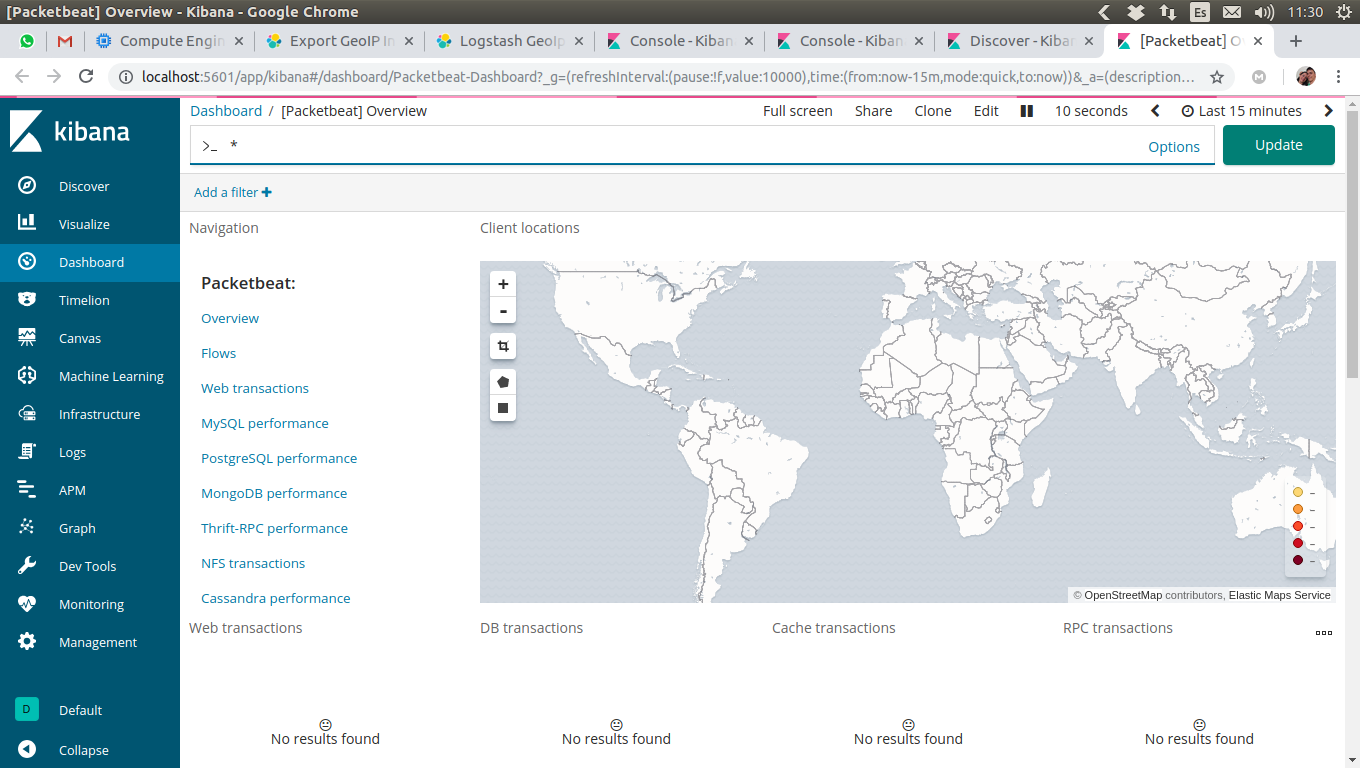Open the Monitoring heartbeat icon
The width and height of the screenshot is (1360, 768).
(x=27, y=604)
